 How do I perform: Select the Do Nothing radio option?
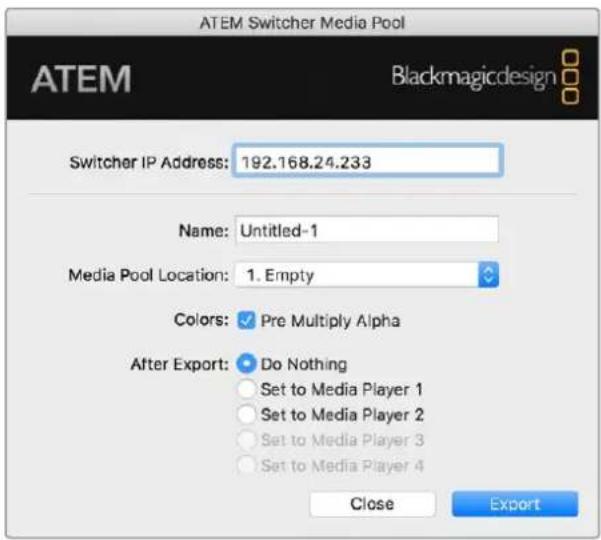click(x=246, y=364)
